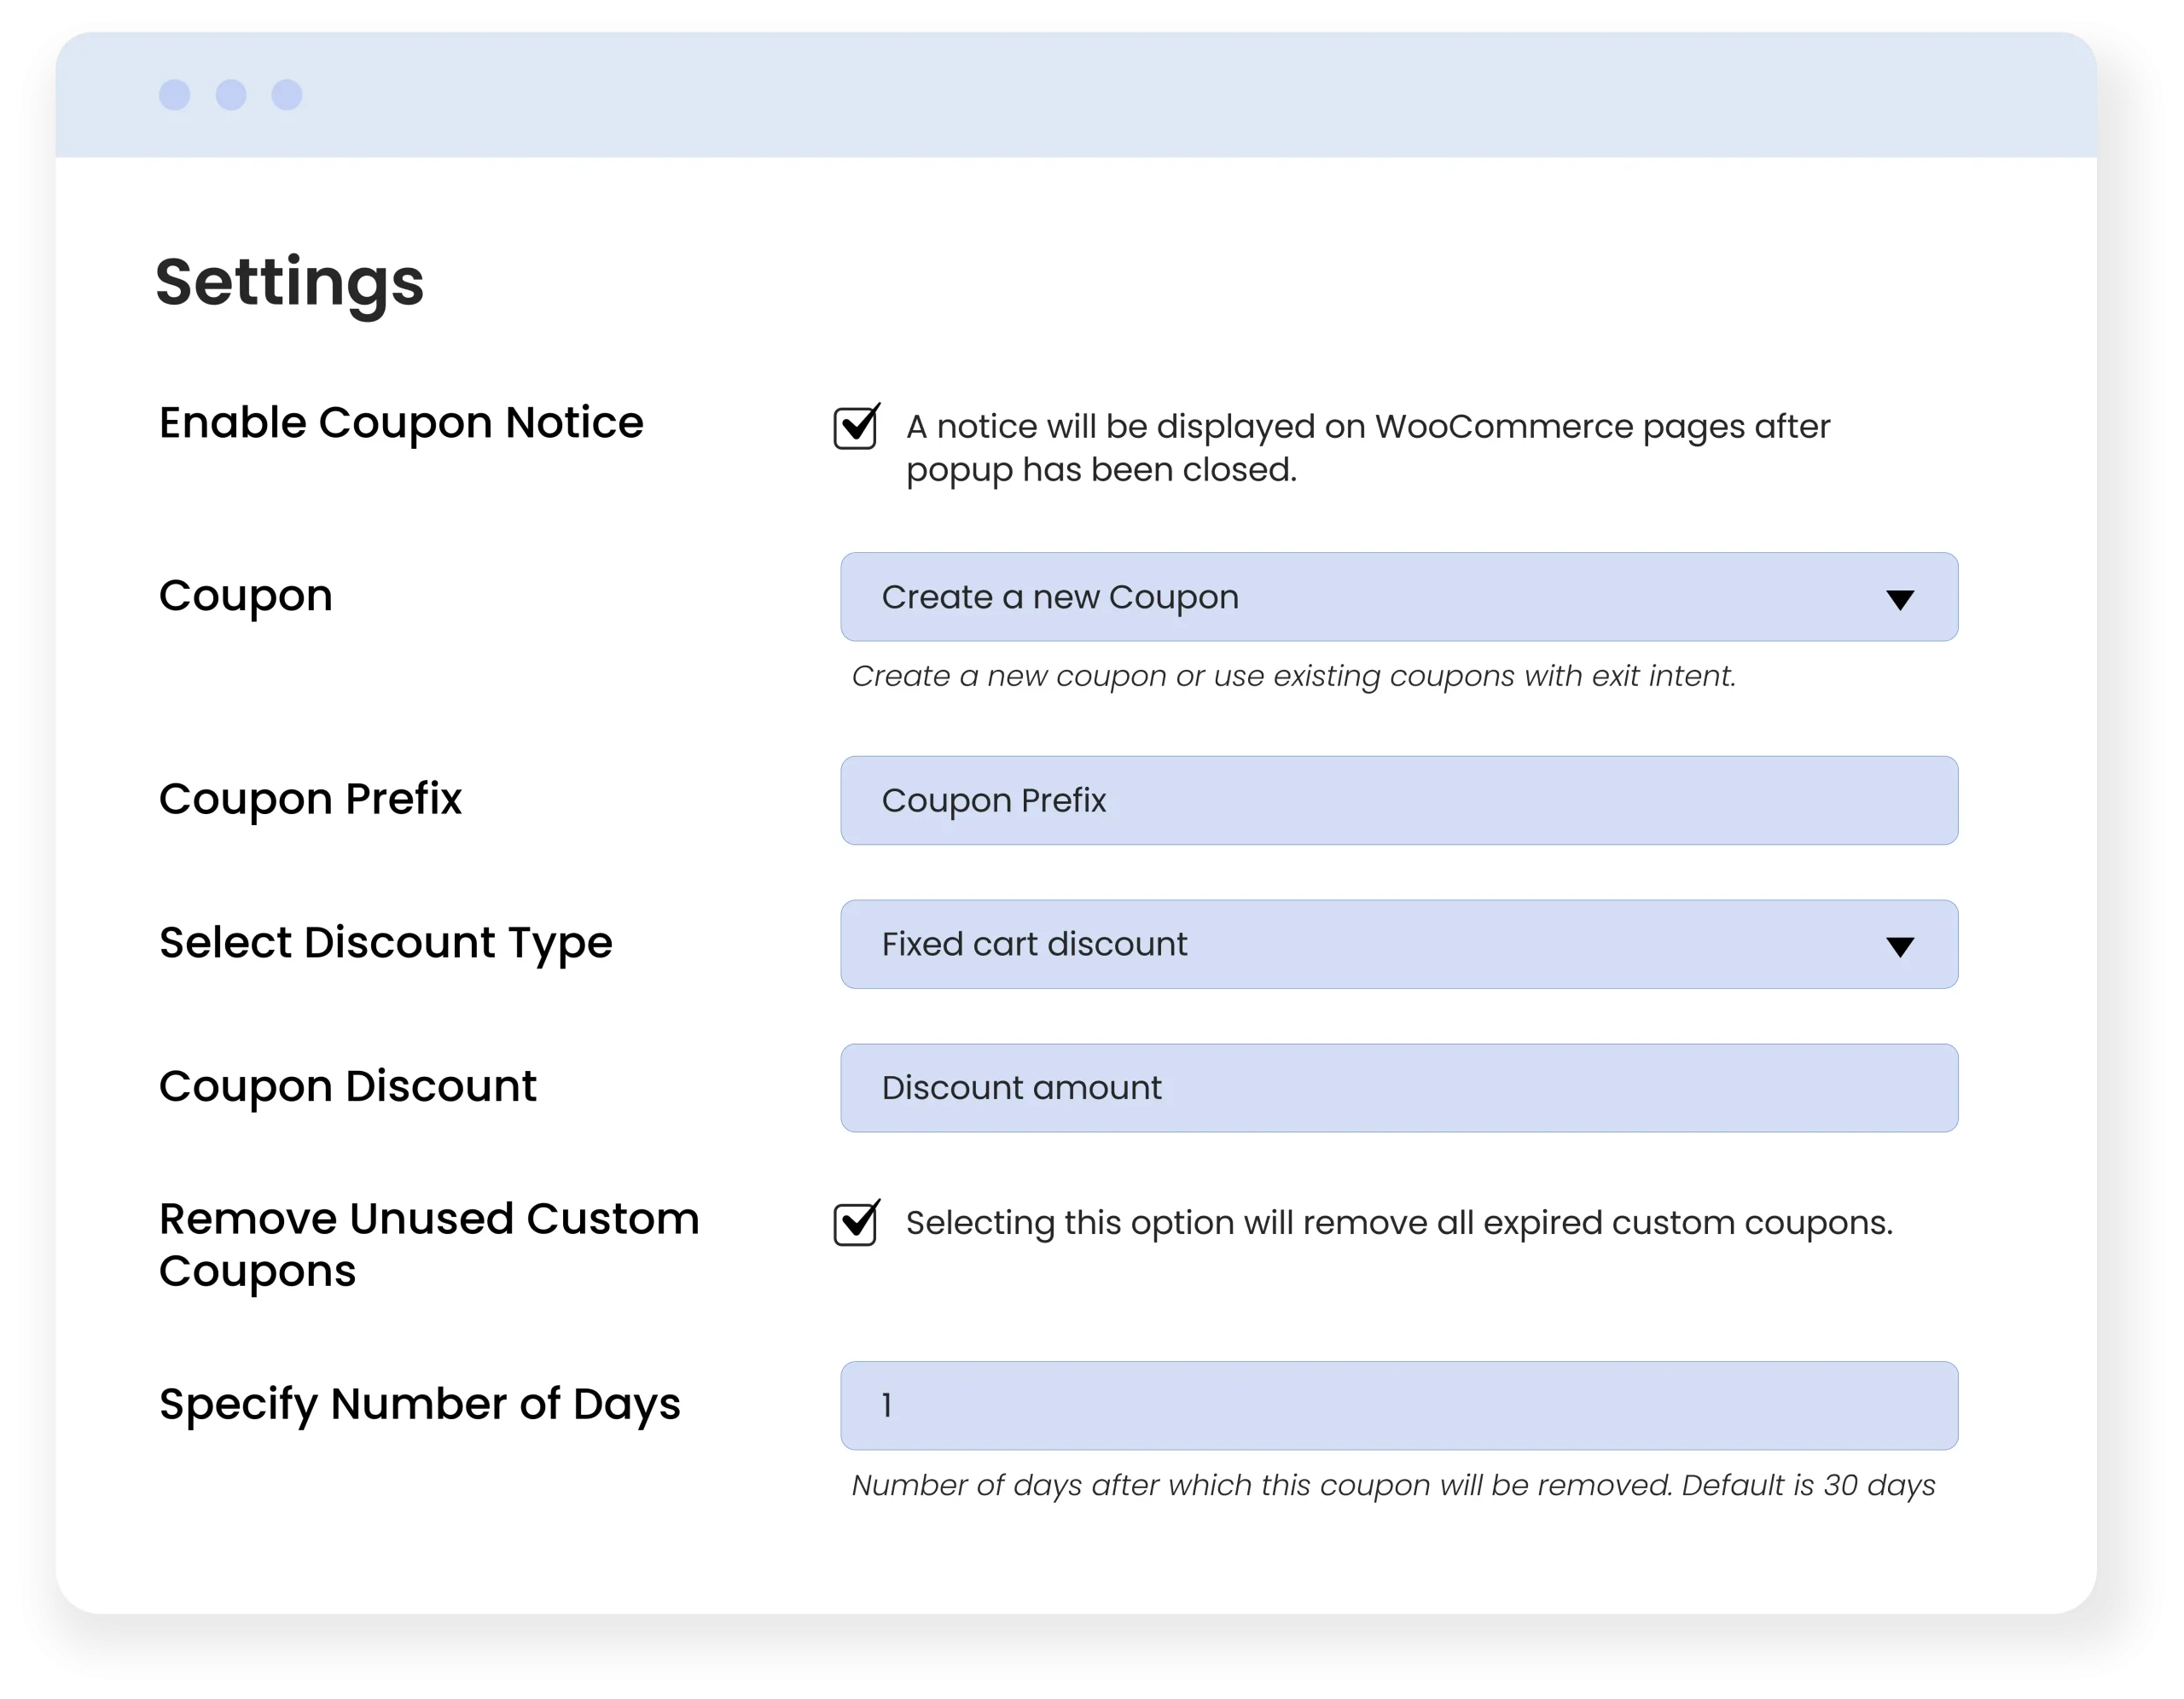Toggle the Enable Coupon Notice checkbox
This screenshot has height=1699, width=2184.
(x=855, y=429)
